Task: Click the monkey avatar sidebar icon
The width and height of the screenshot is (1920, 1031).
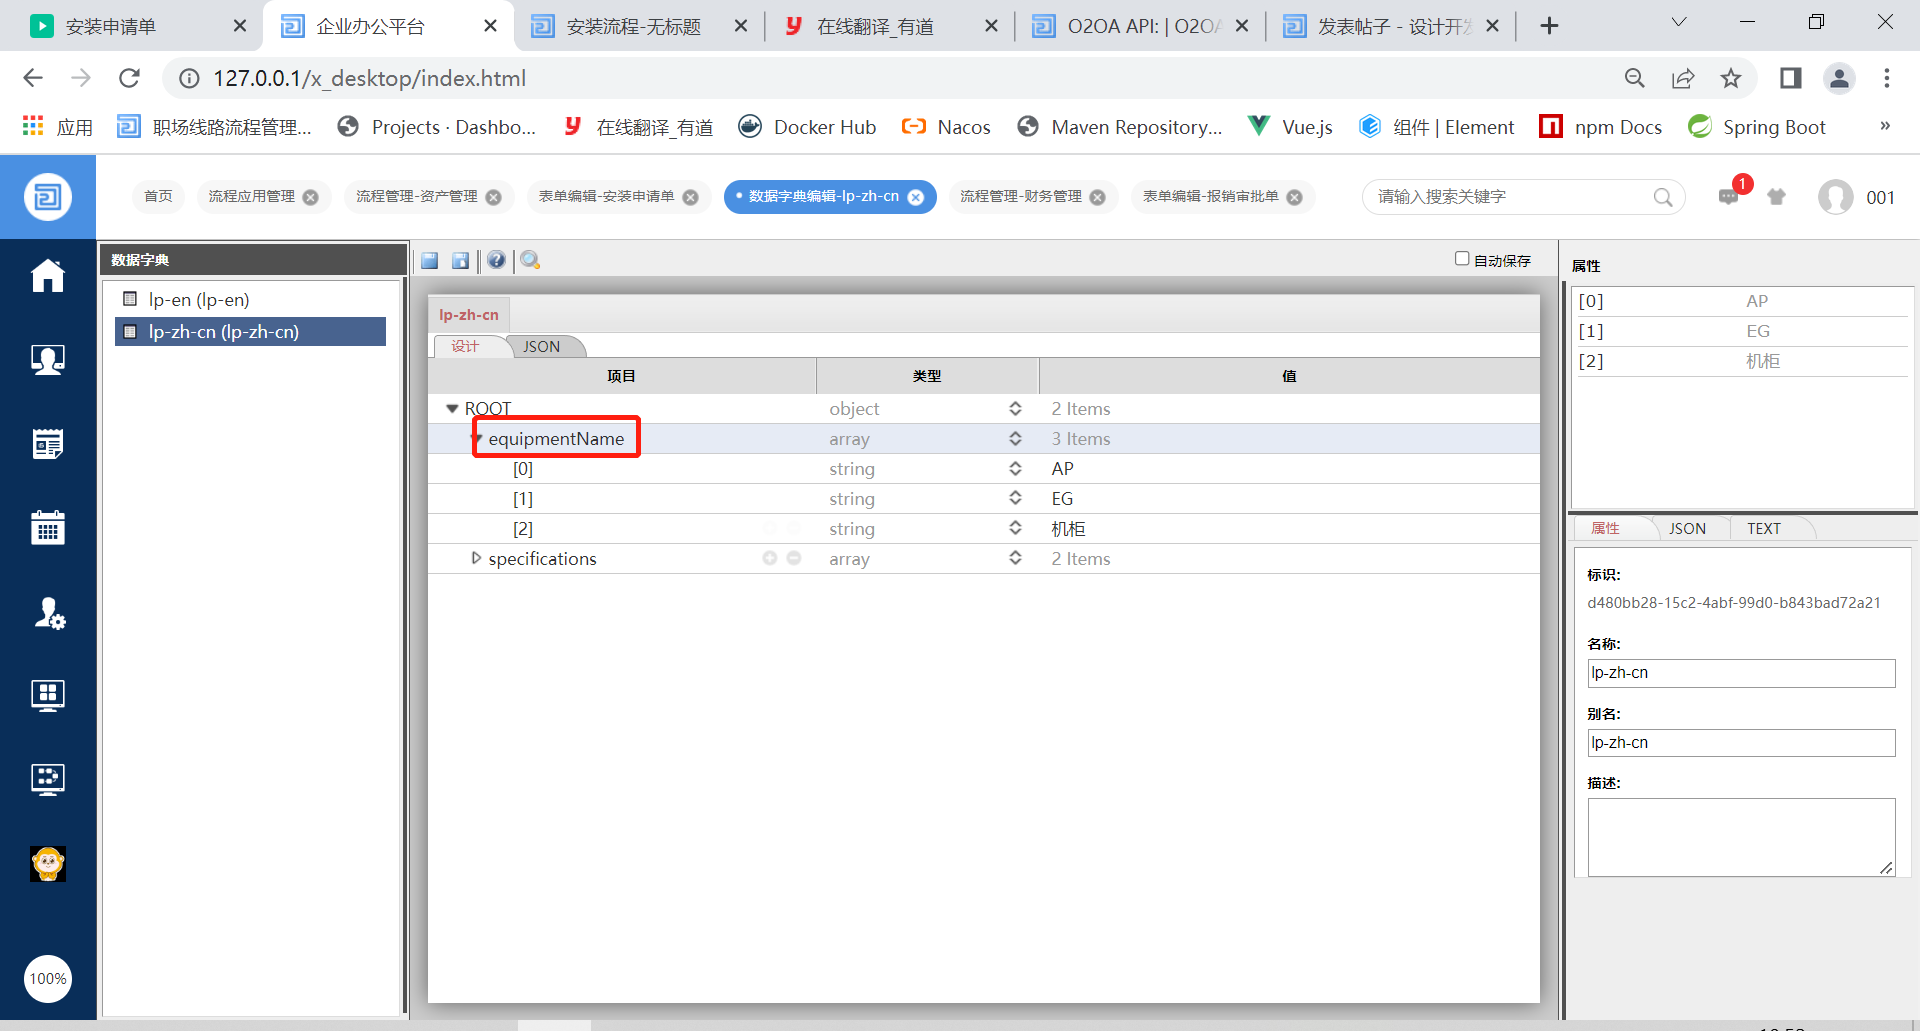Action: 47,863
